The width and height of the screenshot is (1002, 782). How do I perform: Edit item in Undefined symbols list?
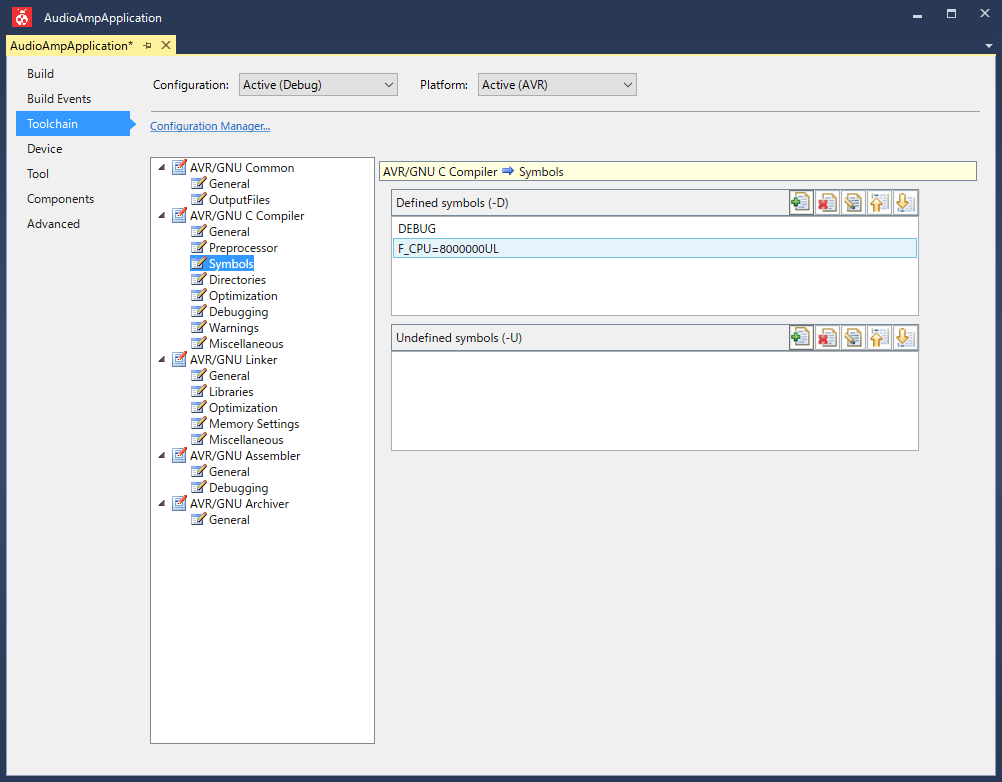click(x=853, y=337)
